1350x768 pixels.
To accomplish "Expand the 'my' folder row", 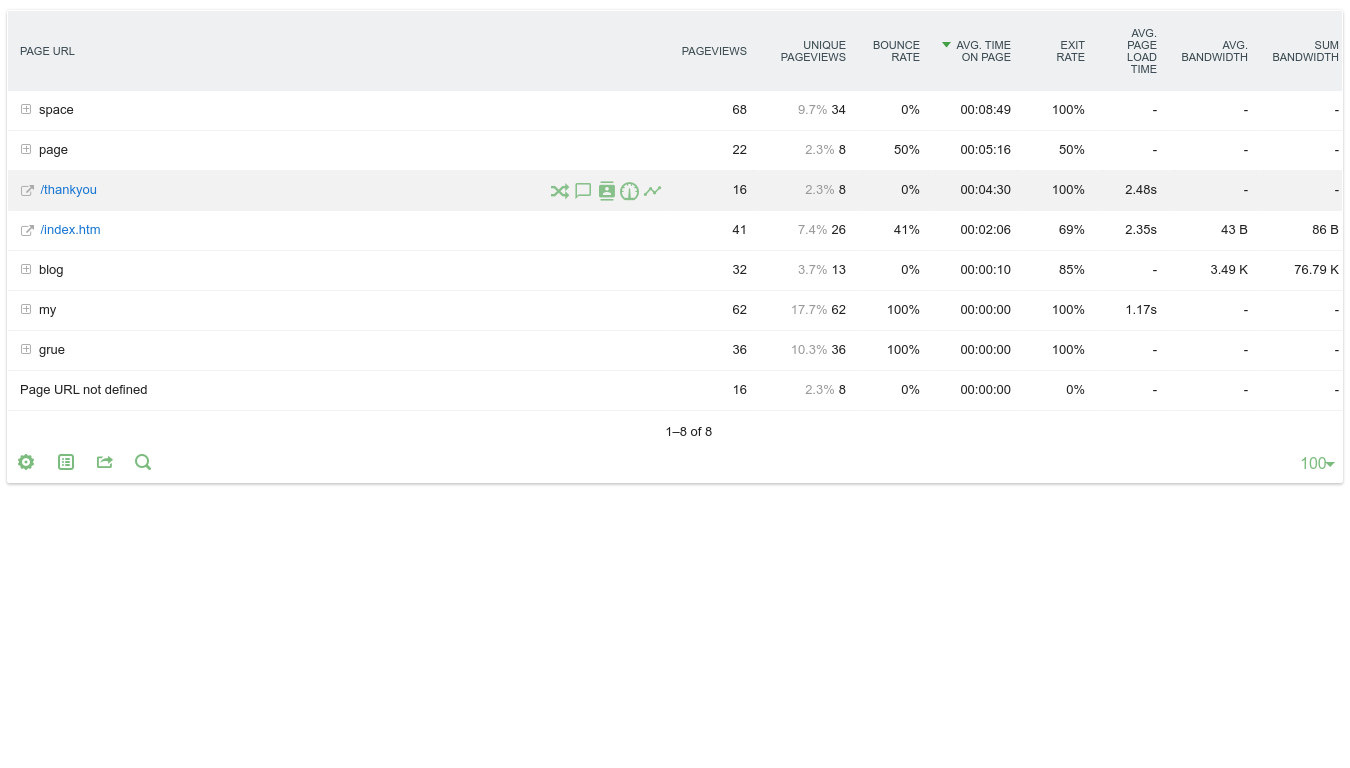I will [x=26, y=309].
